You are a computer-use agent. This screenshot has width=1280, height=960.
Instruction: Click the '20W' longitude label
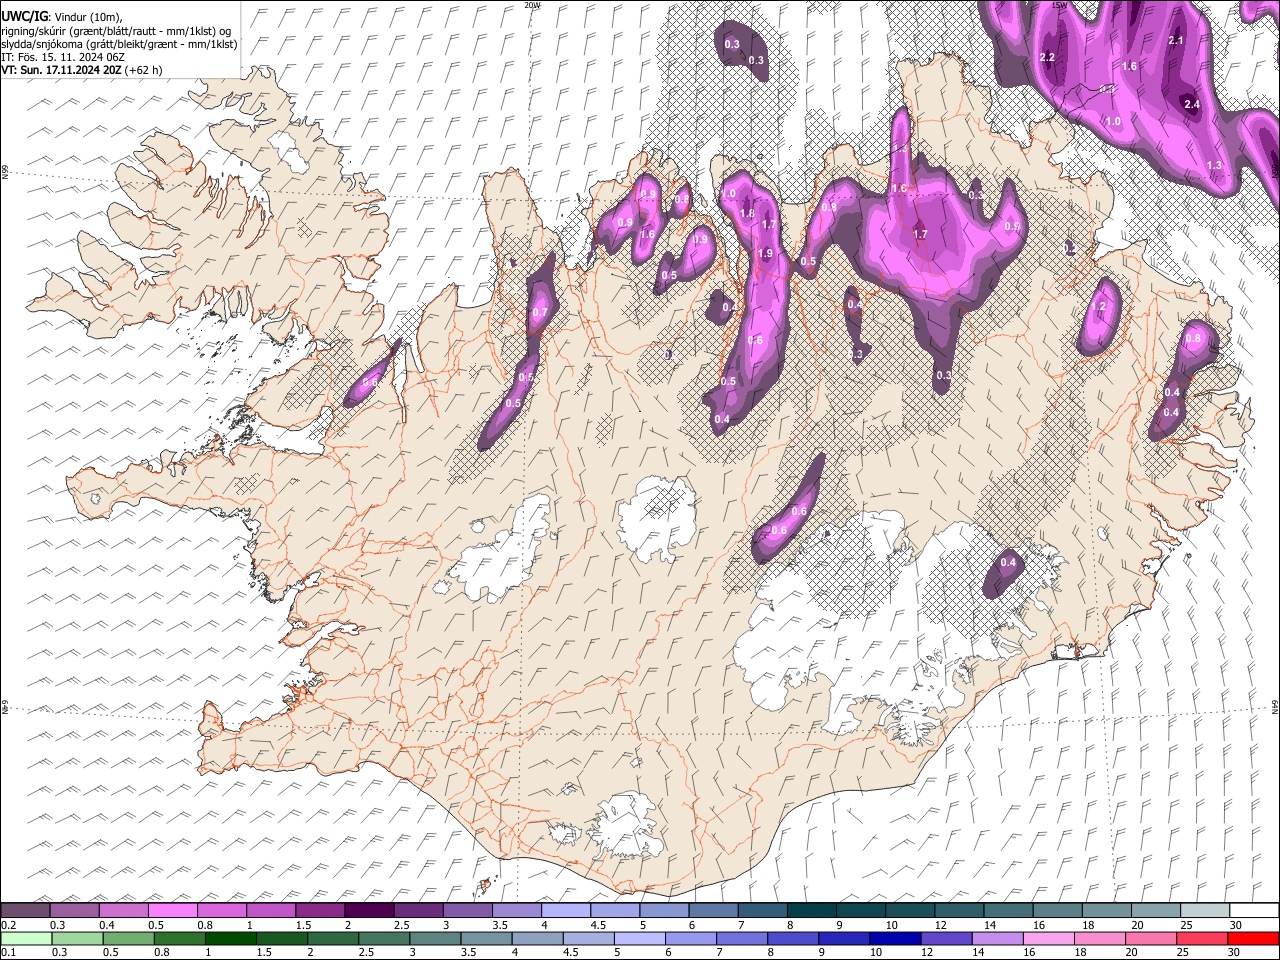point(532,5)
